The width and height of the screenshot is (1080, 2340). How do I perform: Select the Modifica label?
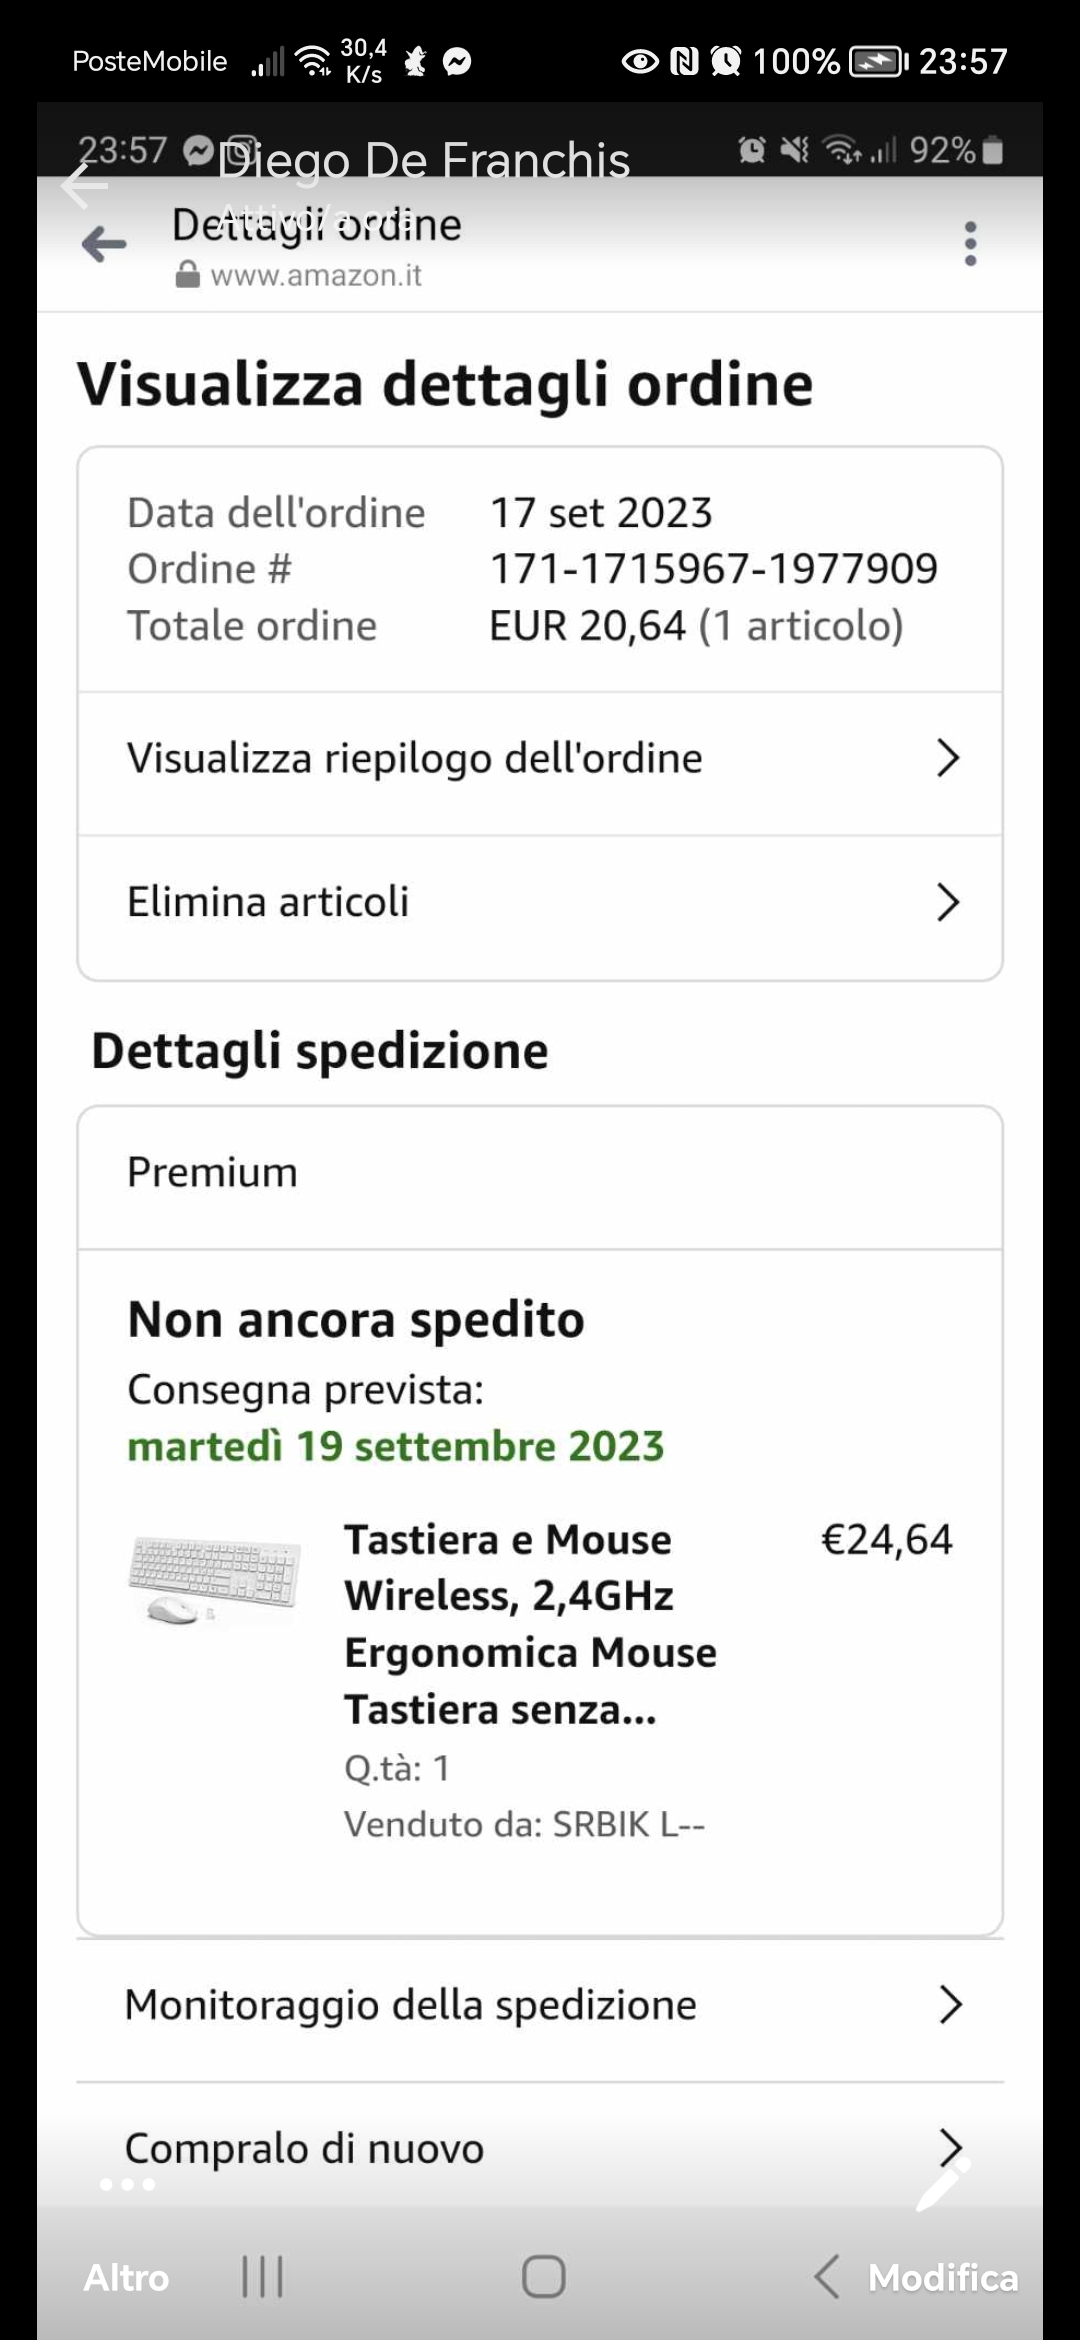[x=943, y=2277]
